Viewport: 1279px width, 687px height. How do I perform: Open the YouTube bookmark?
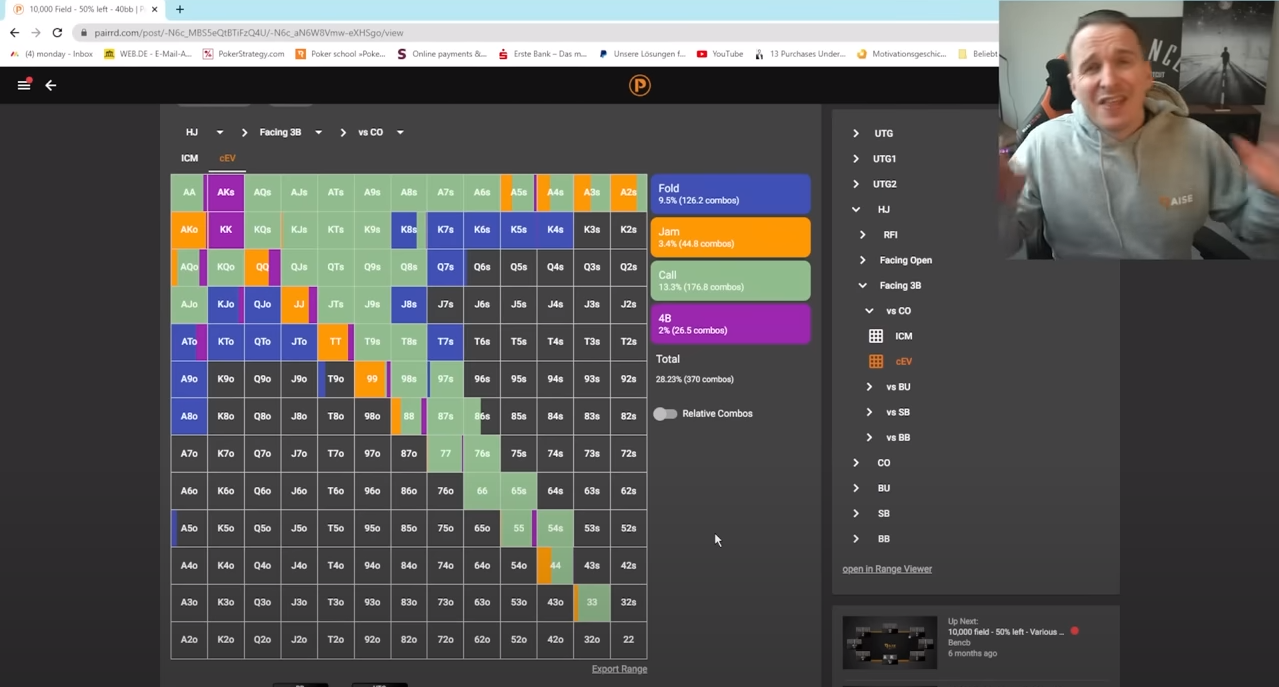(719, 54)
